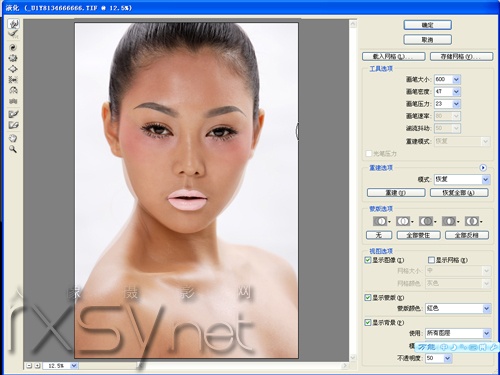Click the keyboard icon on the IME bar

473,347
